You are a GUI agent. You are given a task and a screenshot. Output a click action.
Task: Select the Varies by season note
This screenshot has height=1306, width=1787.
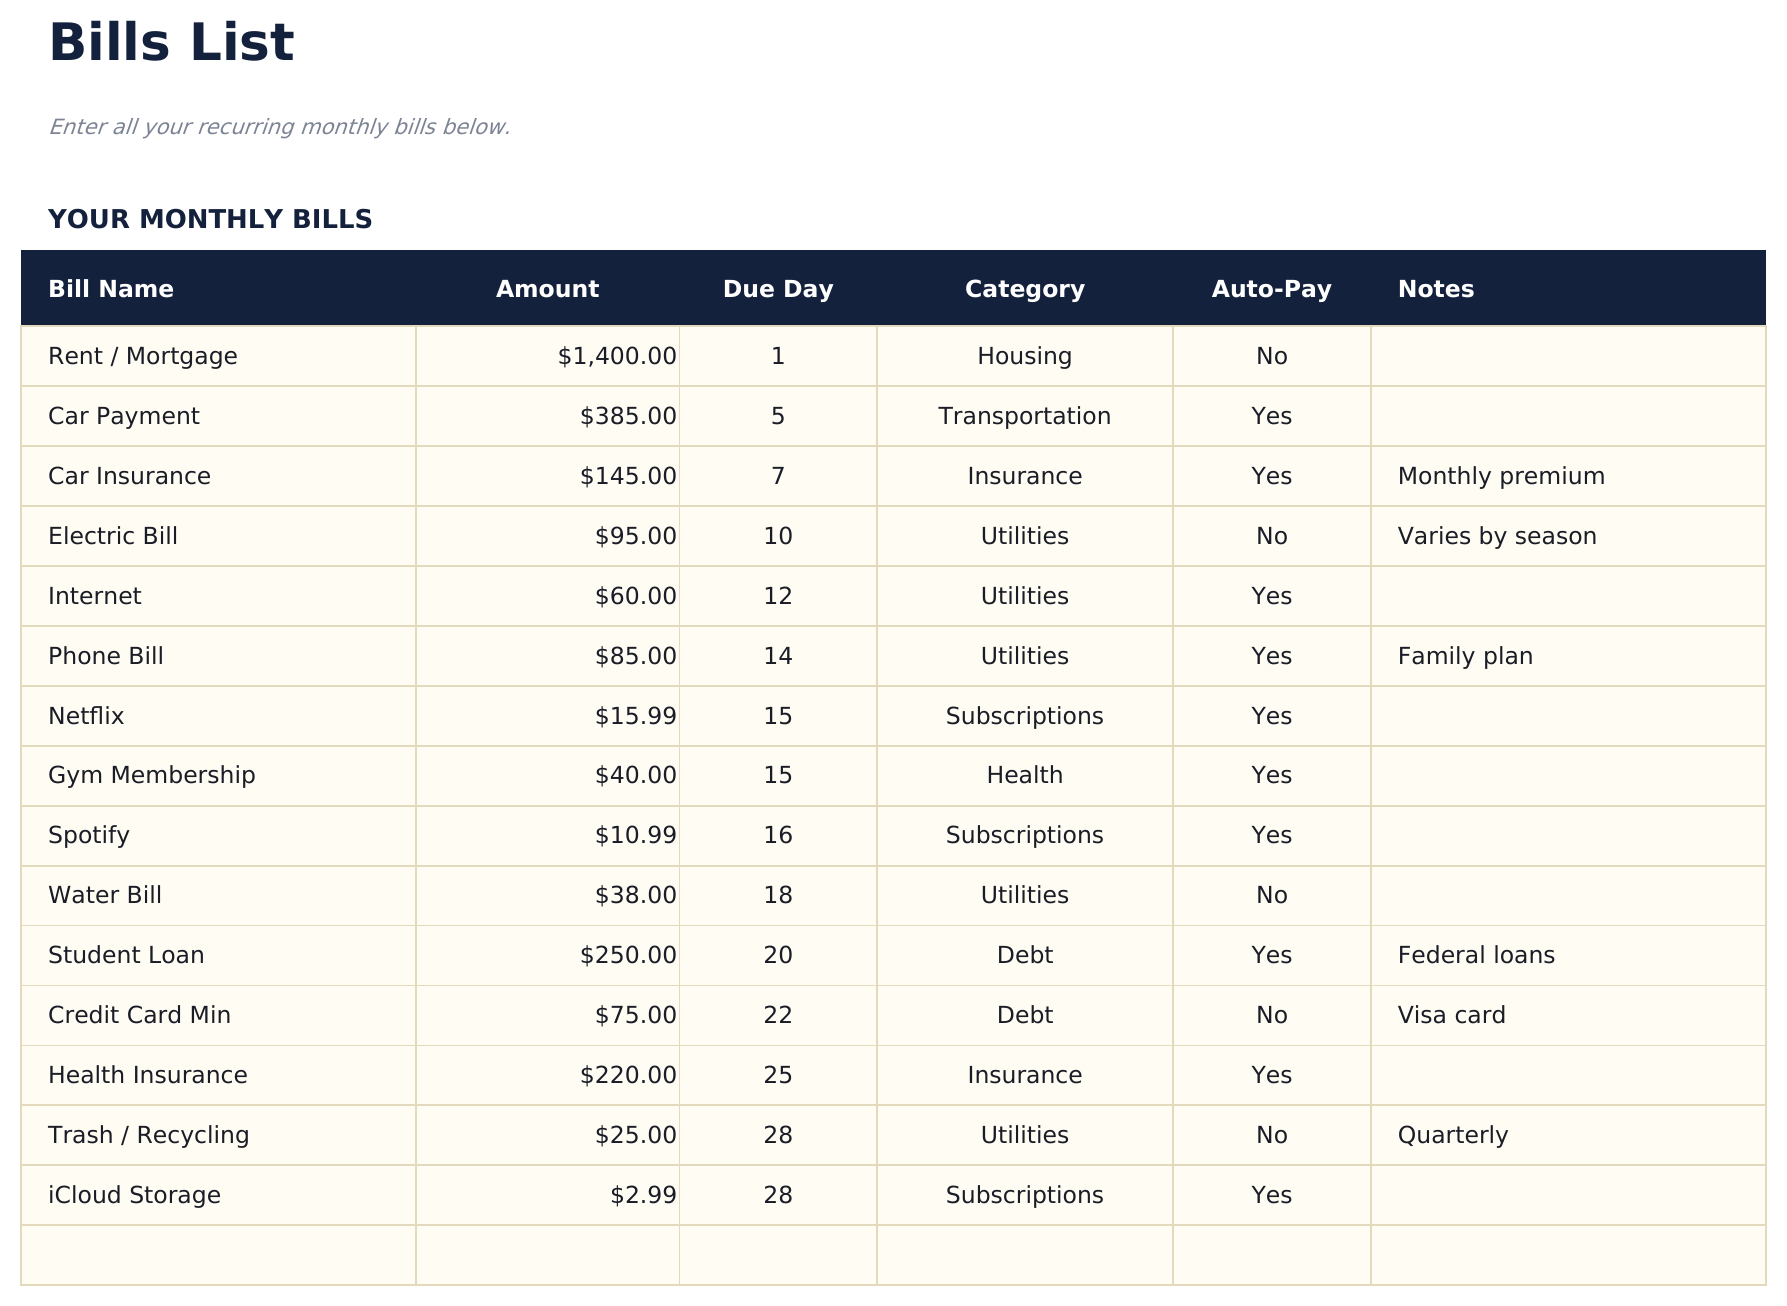coord(1496,536)
